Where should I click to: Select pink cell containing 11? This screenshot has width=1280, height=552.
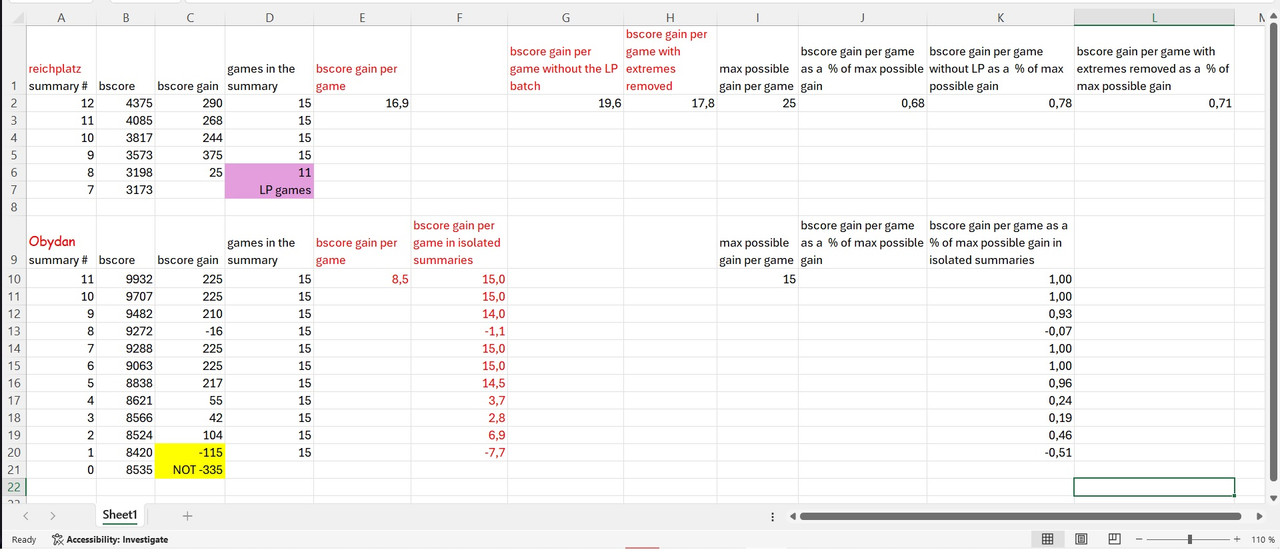tap(269, 173)
